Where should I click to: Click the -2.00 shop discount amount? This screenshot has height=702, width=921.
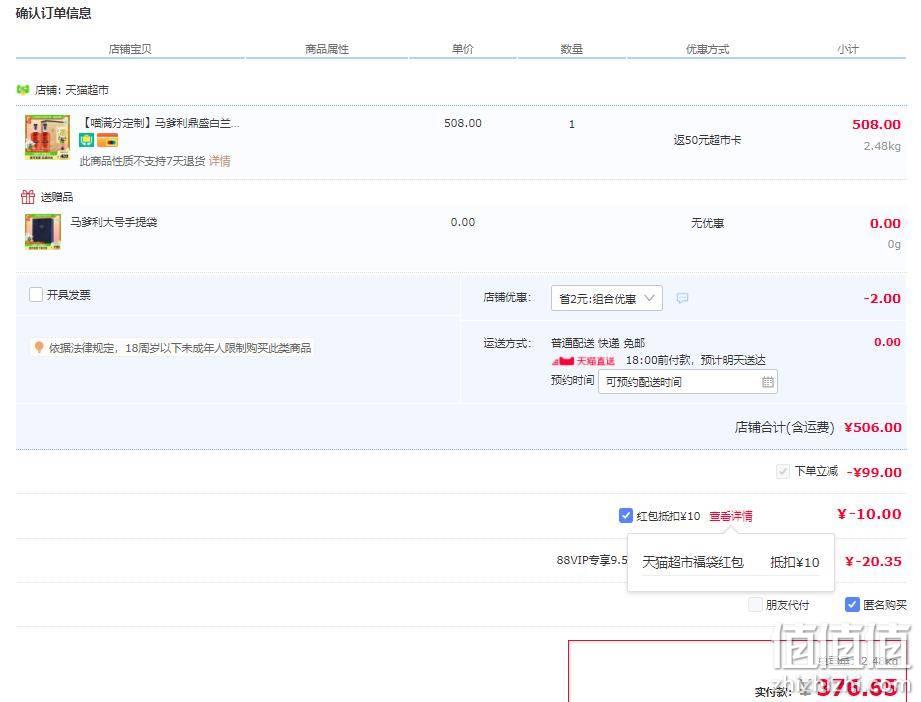[882, 298]
